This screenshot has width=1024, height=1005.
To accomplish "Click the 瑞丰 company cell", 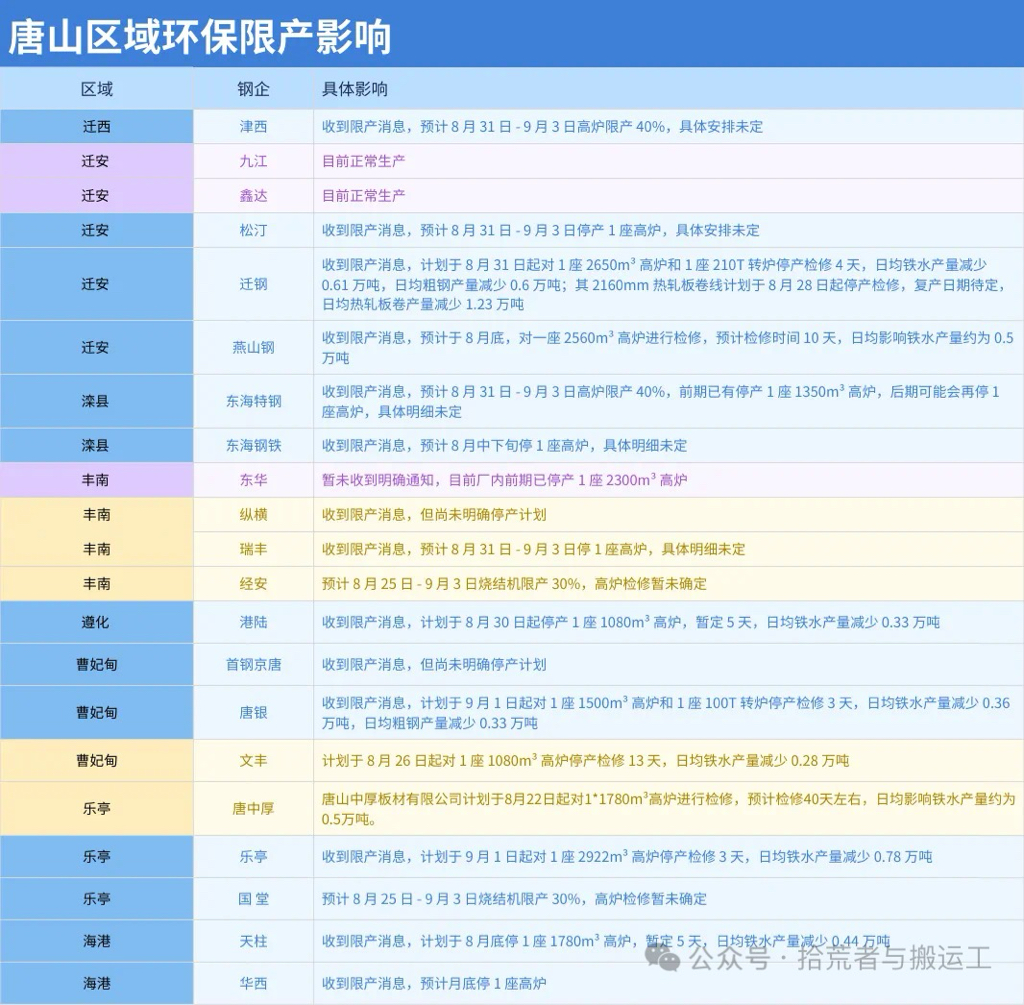I will pos(253,549).
